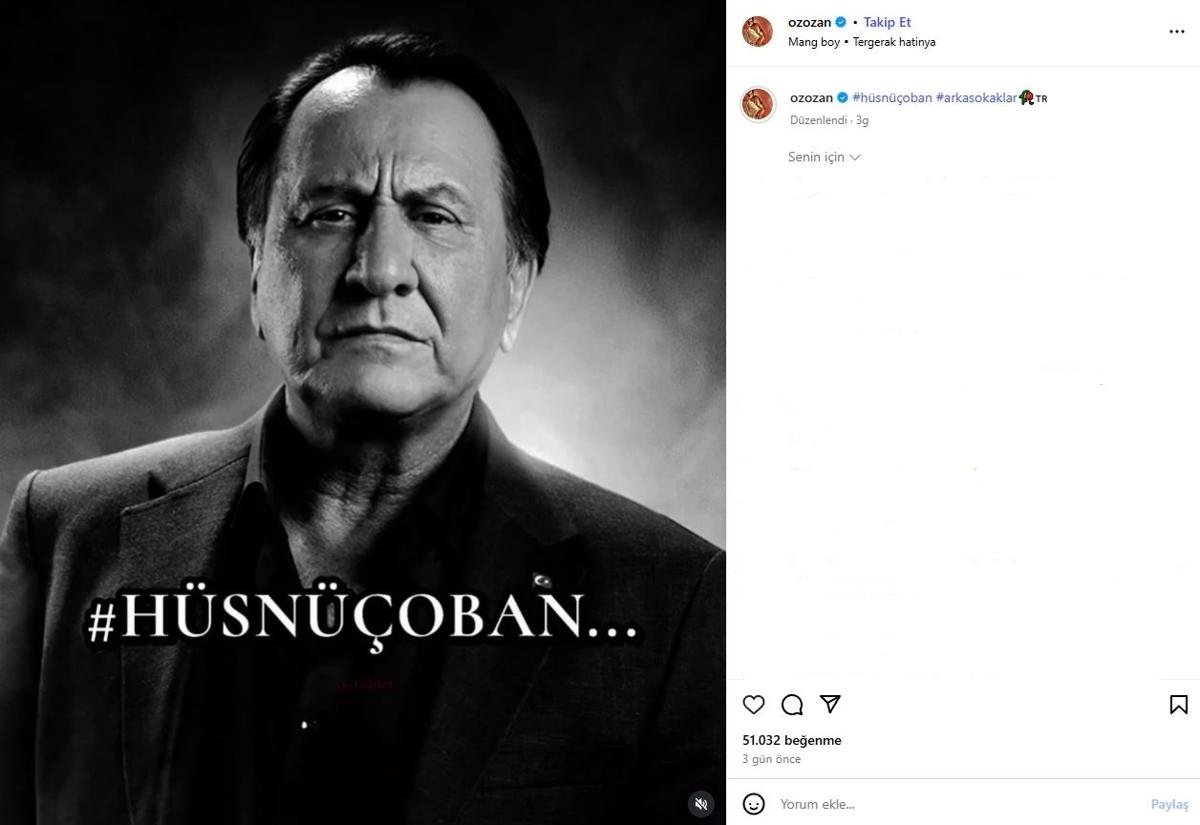Unmute the video with the speaker icon
Screen dimensions: 1200x825
[702, 802]
